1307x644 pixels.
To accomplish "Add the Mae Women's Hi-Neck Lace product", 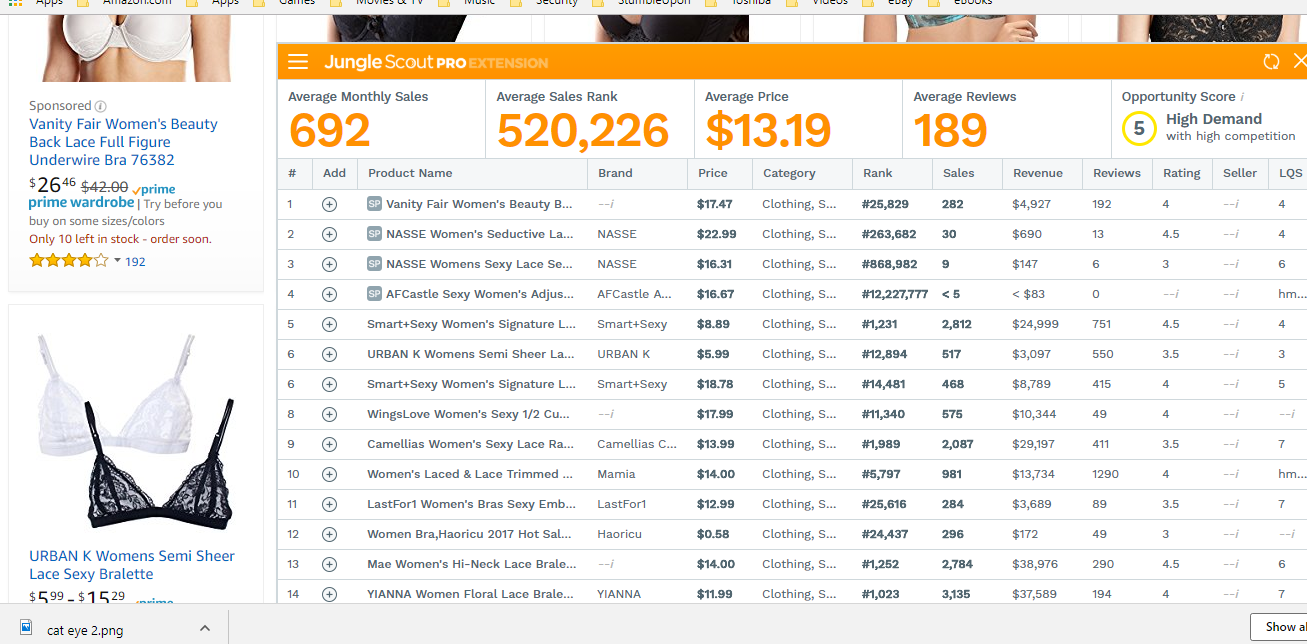I will 329,564.
